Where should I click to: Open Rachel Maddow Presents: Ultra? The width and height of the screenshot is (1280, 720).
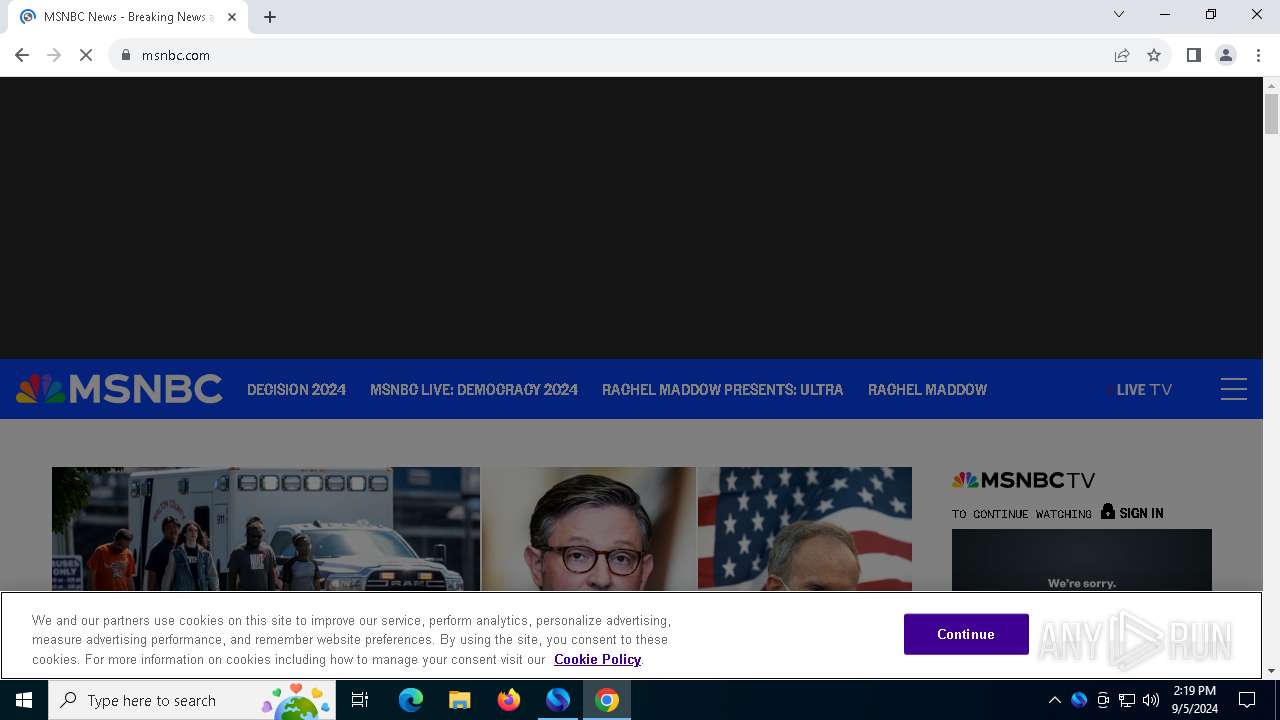(x=723, y=390)
